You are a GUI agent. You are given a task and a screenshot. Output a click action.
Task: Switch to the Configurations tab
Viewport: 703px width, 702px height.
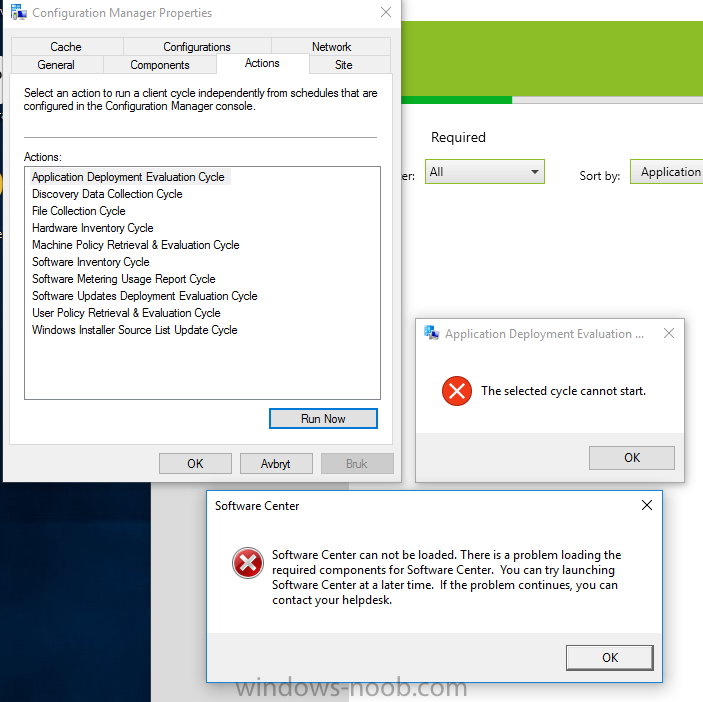(x=196, y=47)
